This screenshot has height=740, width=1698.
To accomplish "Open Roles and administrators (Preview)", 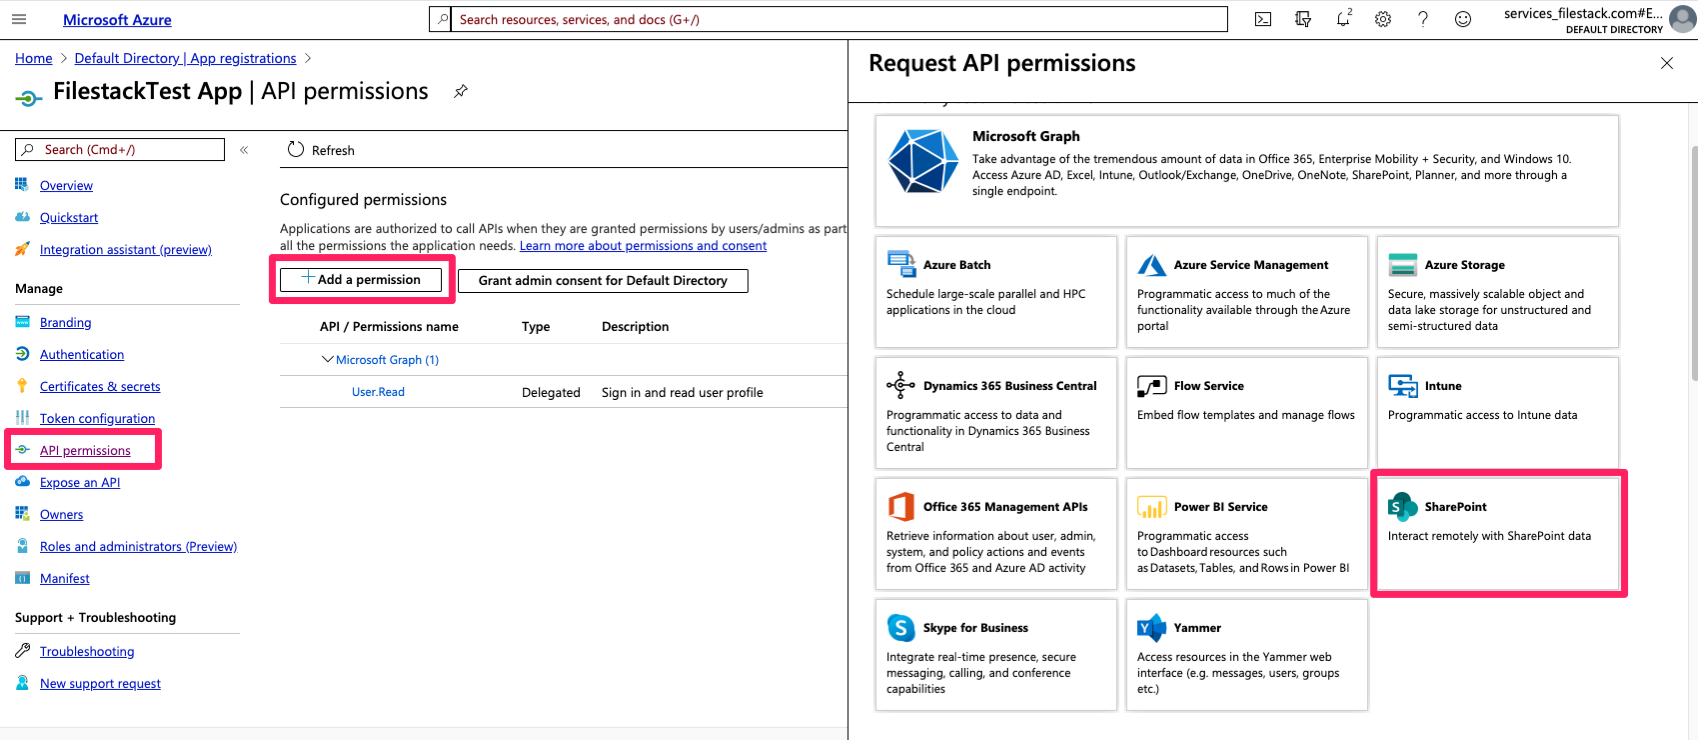I will coord(138,547).
